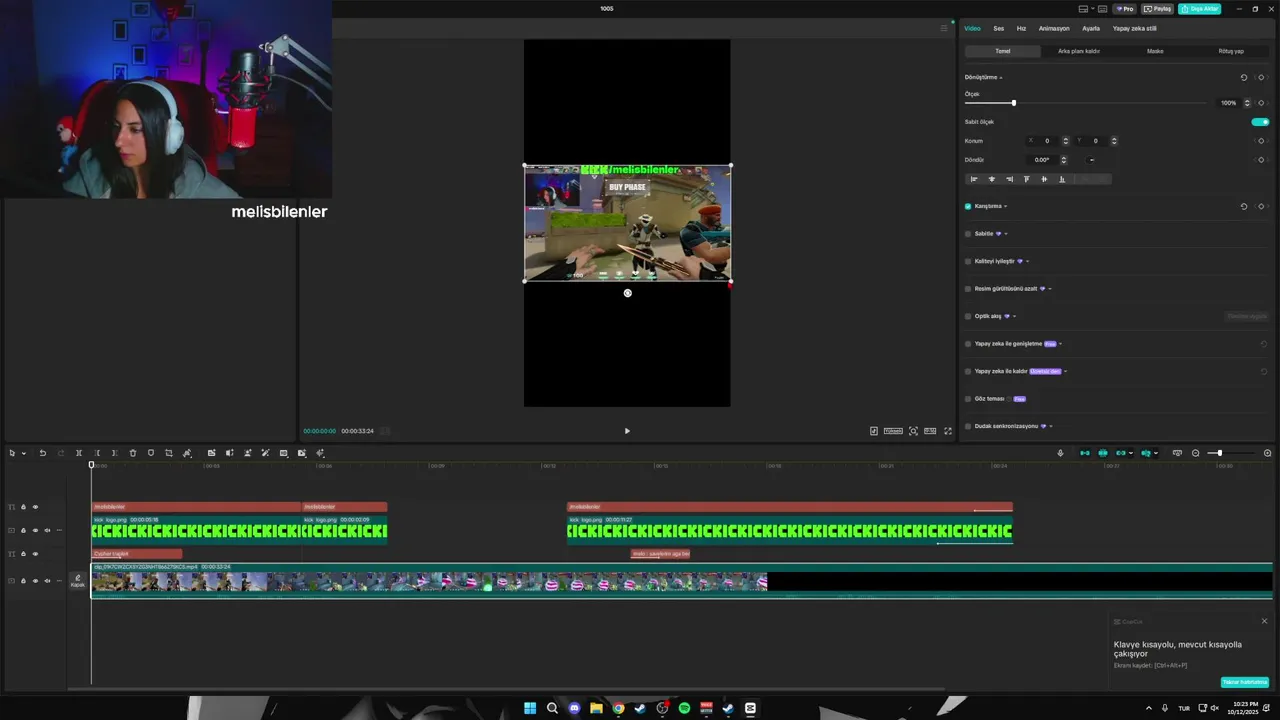Screen dimensions: 1280x720
Task: Click the record voiceover microphone icon
Action: tap(1060, 453)
